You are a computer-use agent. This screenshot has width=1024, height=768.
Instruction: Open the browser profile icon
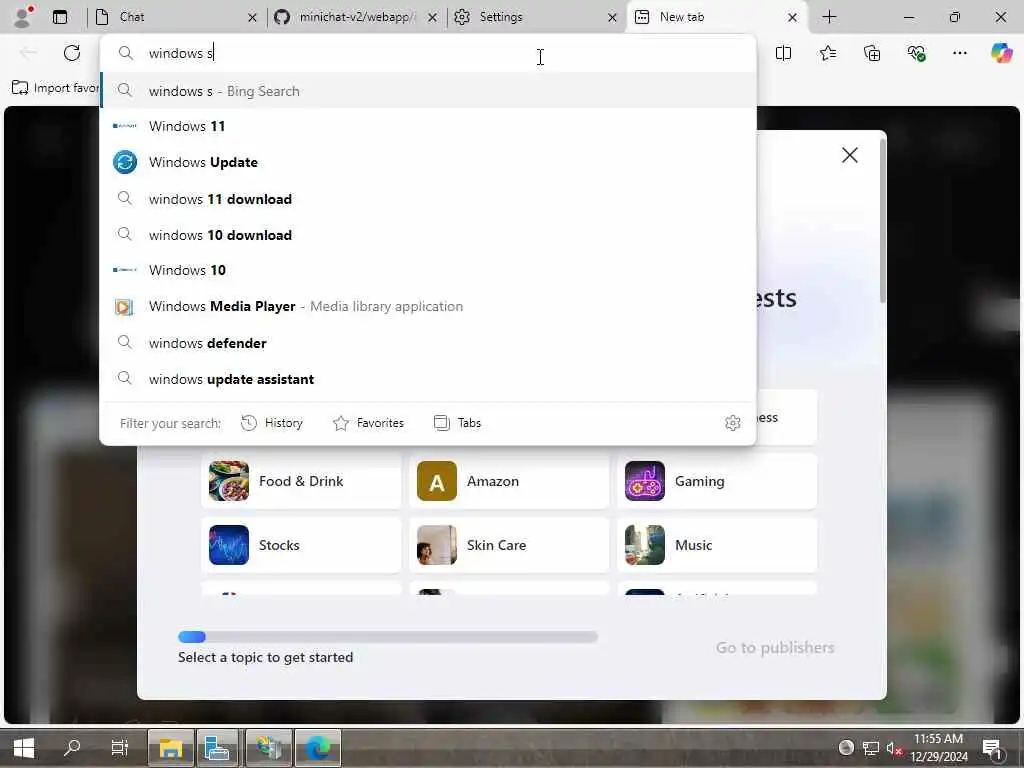(23, 16)
